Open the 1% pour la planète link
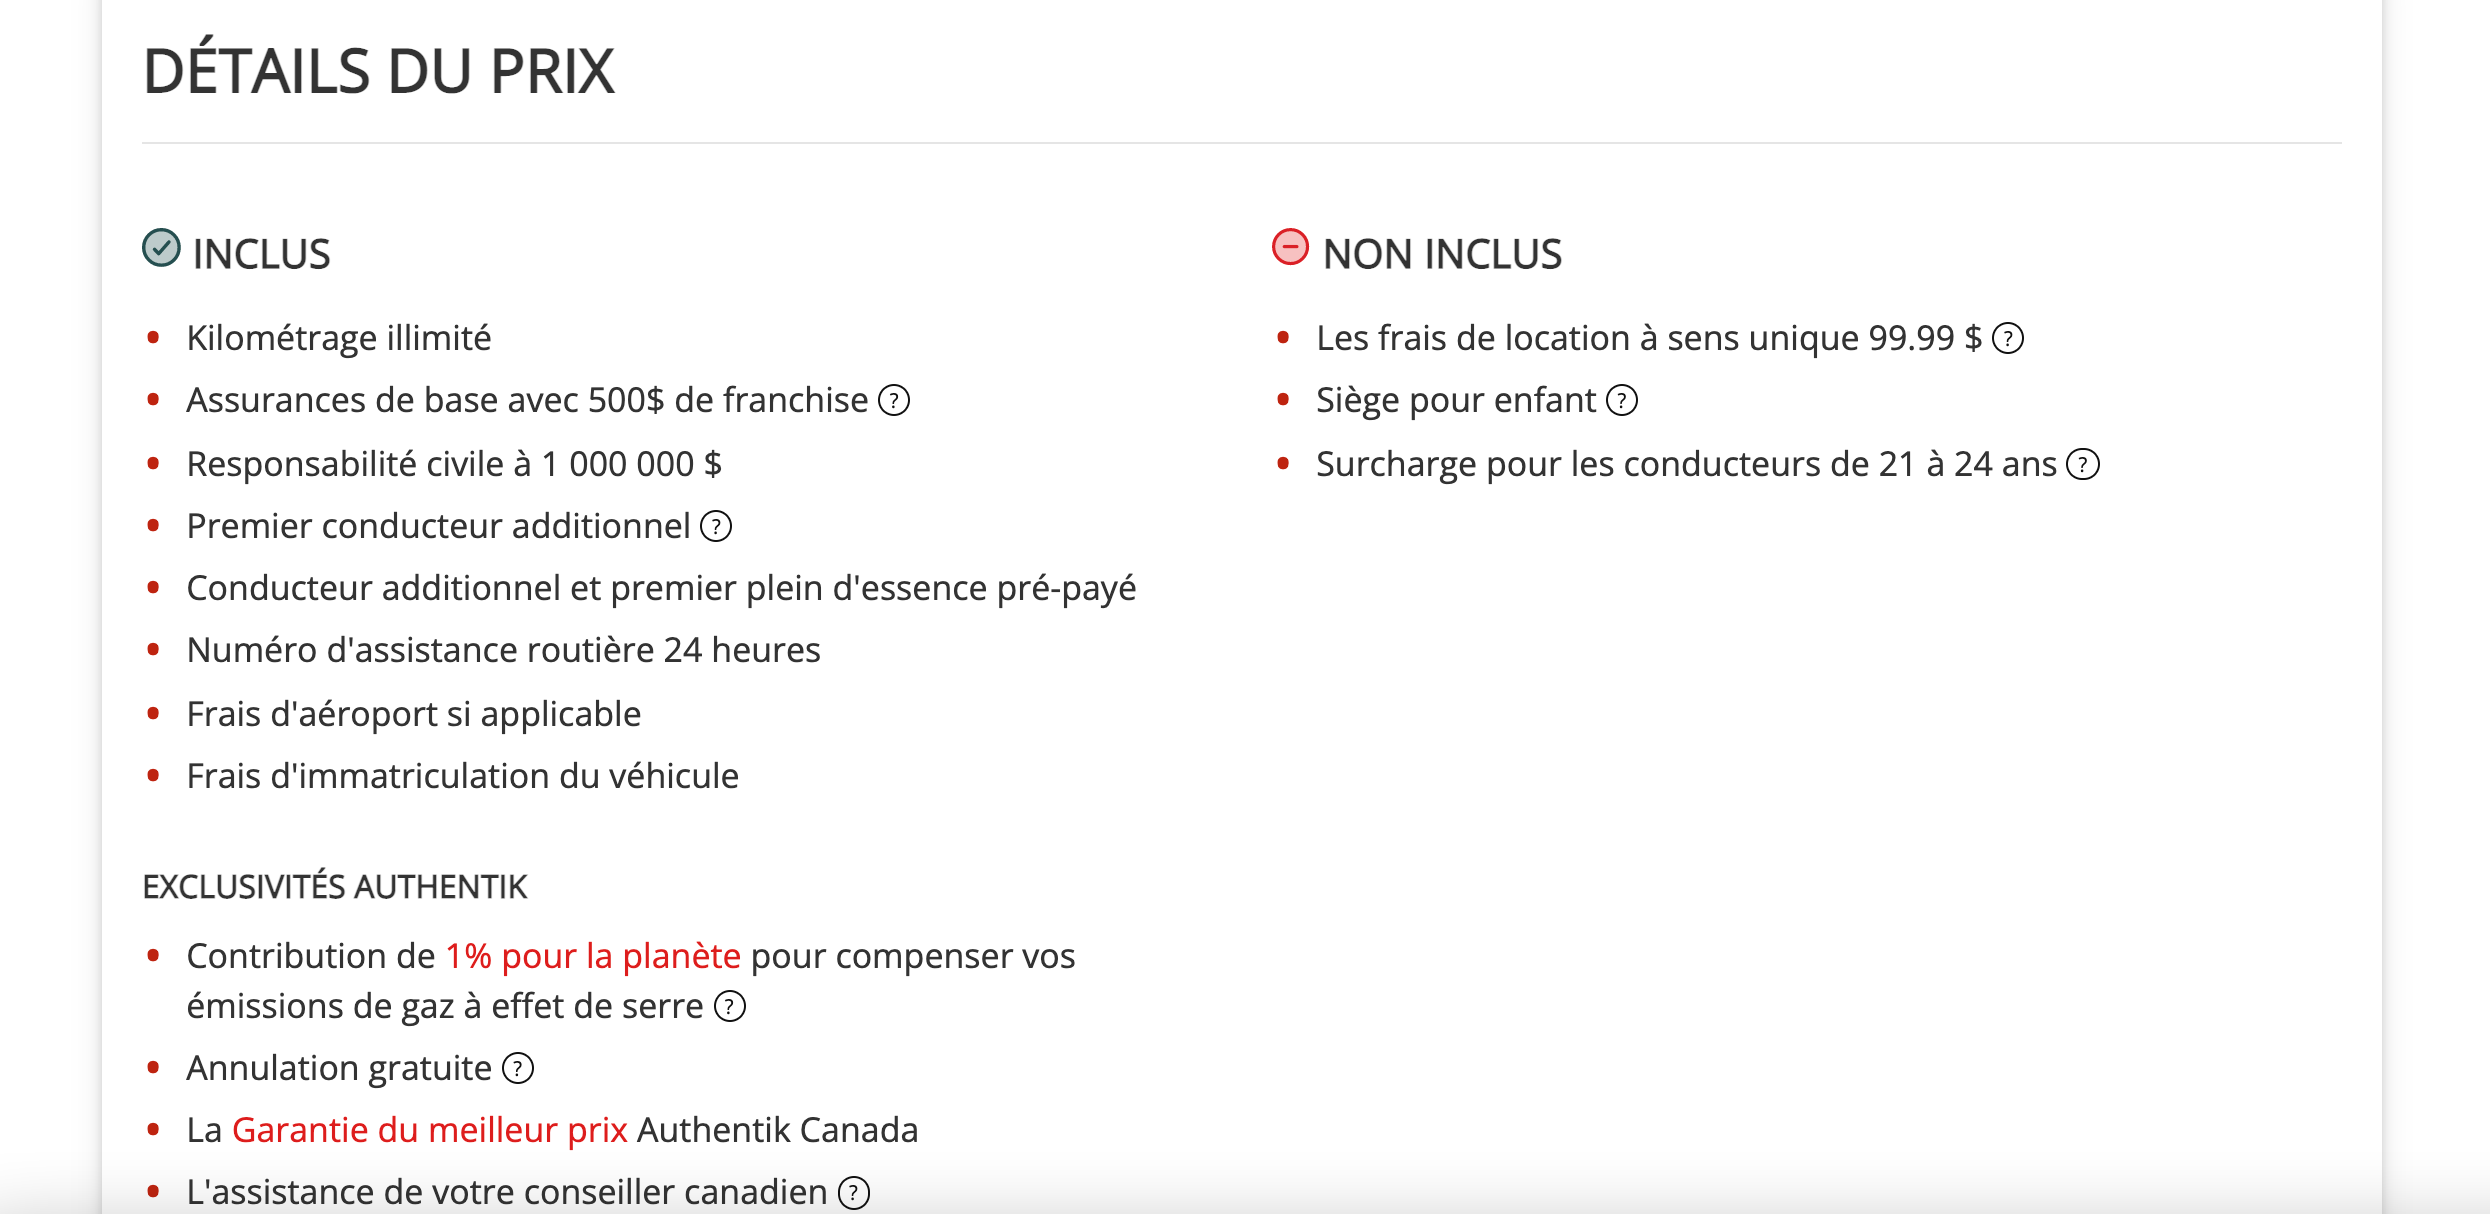The height and width of the screenshot is (1214, 2490). [x=593, y=957]
